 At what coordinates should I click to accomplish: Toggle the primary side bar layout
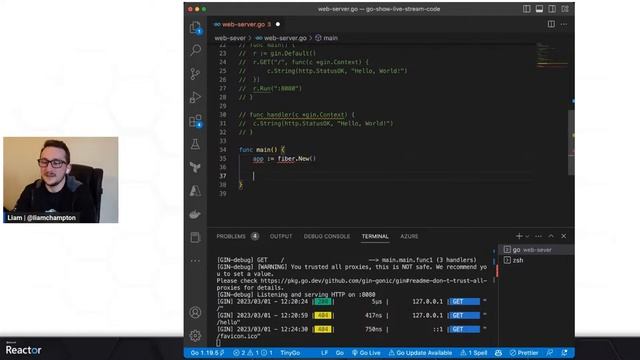coord(527,9)
